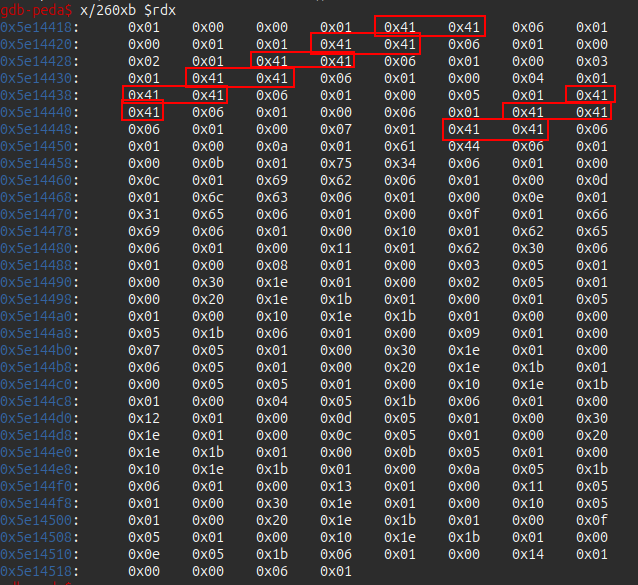638x585 pixels.
Task: Select the 0x61 byte in row 0x5e14450
Action: (x=398, y=146)
